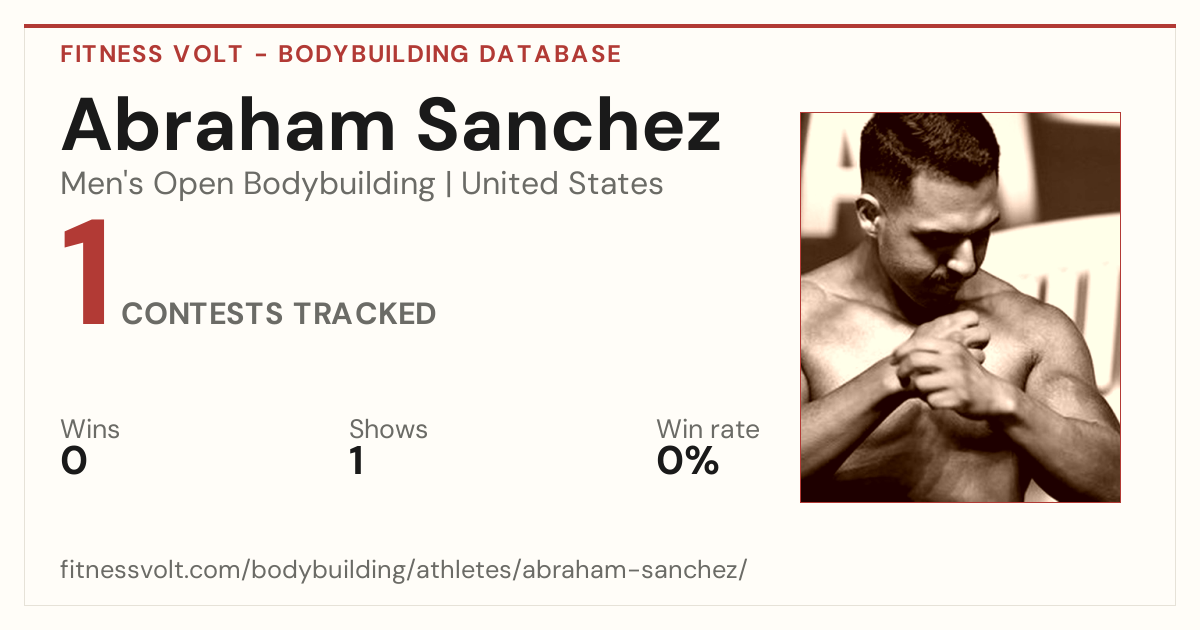The height and width of the screenshot is (630, 1200).
Task: Click the Wins label
Action: [x=90, y=429]
